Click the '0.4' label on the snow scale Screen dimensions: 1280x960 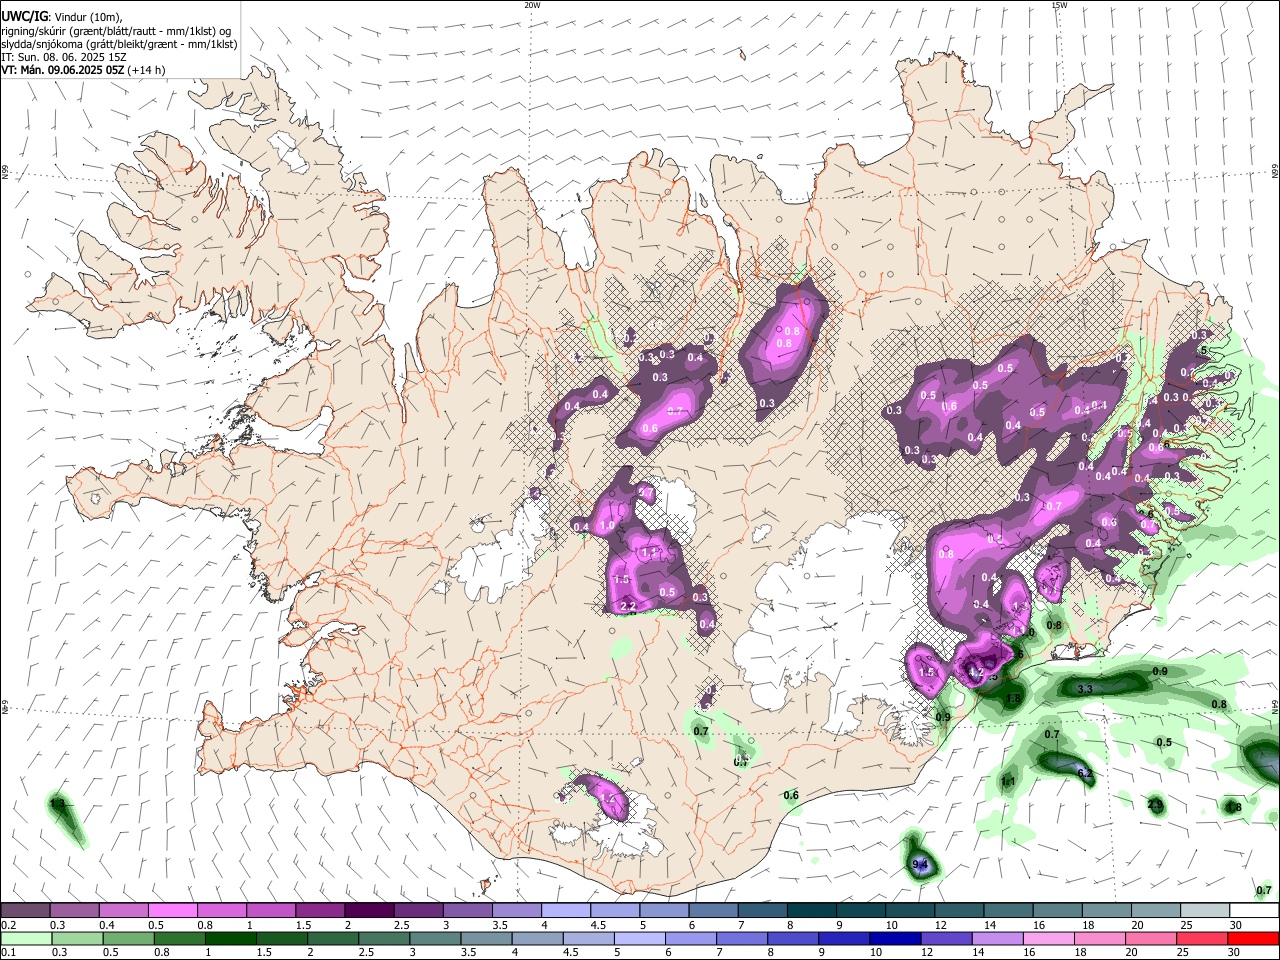click(x=106, y=925)
